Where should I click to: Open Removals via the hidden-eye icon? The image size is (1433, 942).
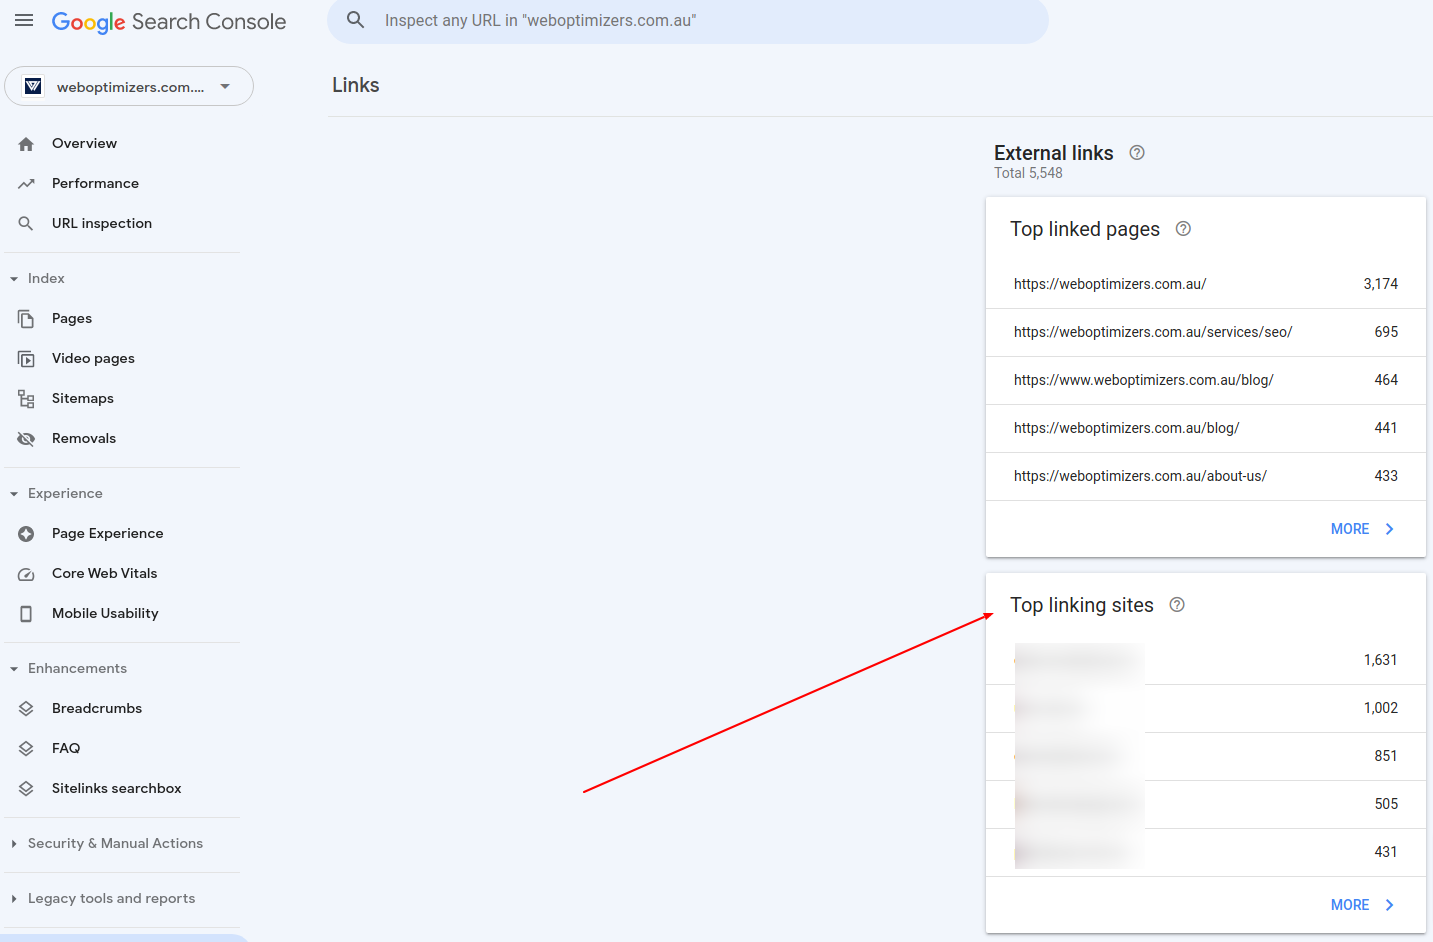(27, 438)
